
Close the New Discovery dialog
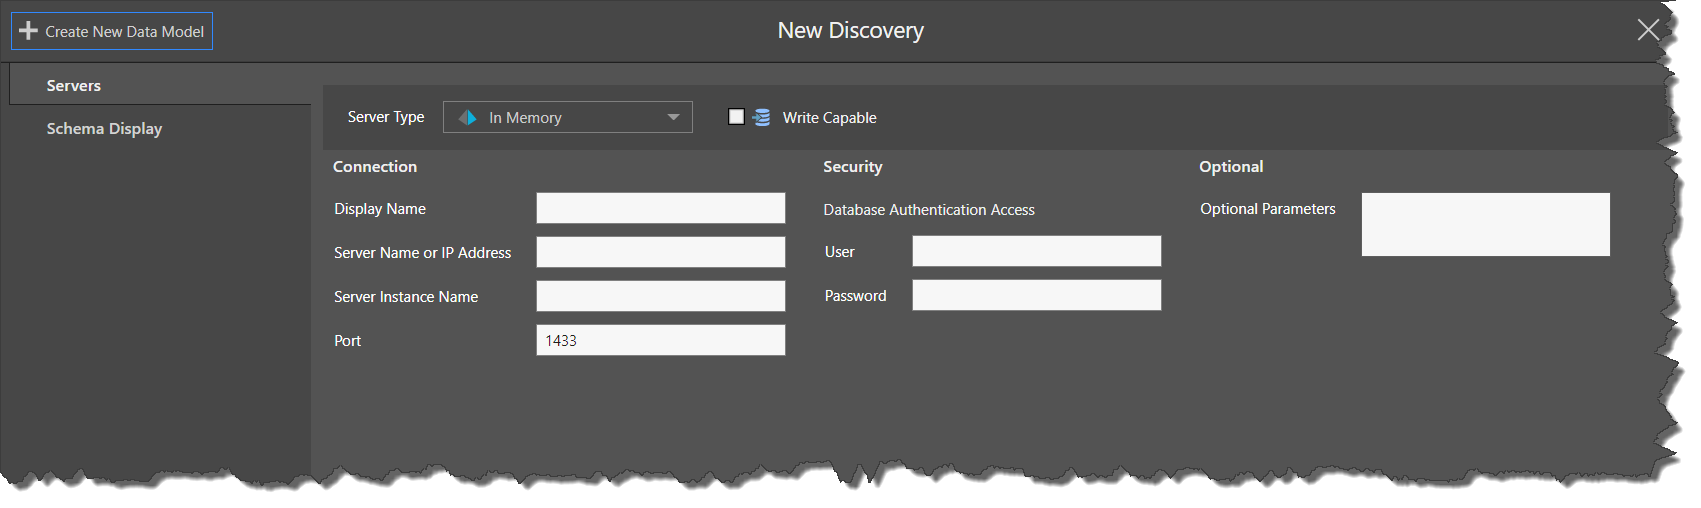[x=1648, y=30]
